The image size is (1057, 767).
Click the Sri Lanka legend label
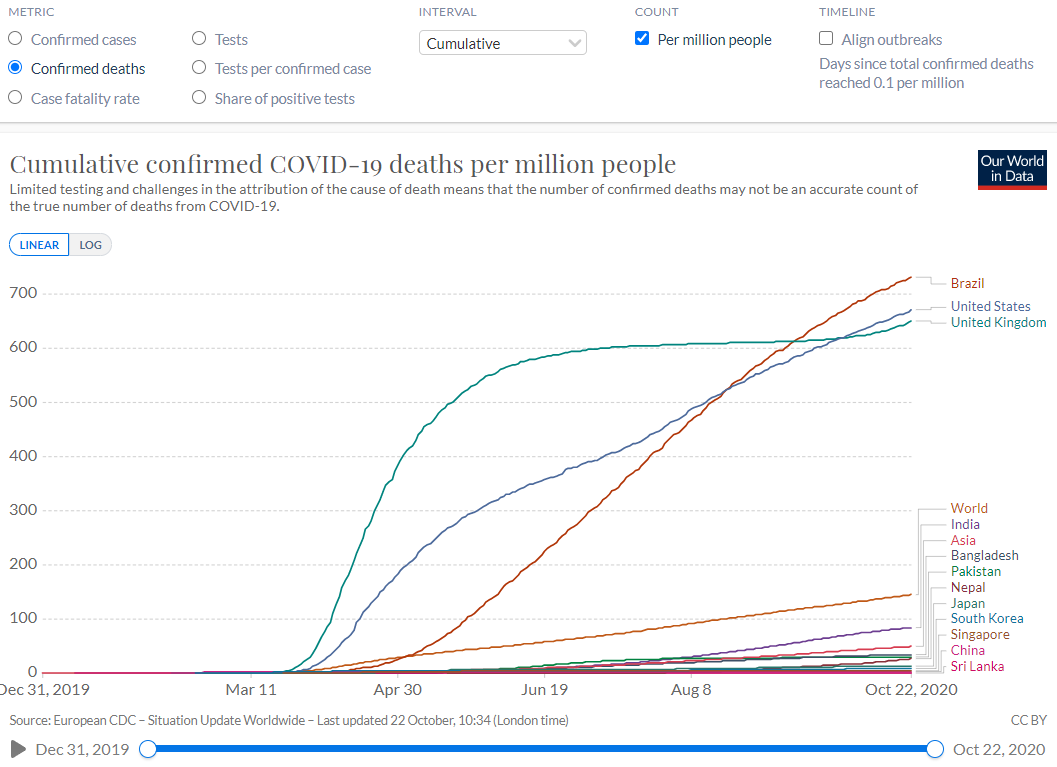click(x=977, y=667)
